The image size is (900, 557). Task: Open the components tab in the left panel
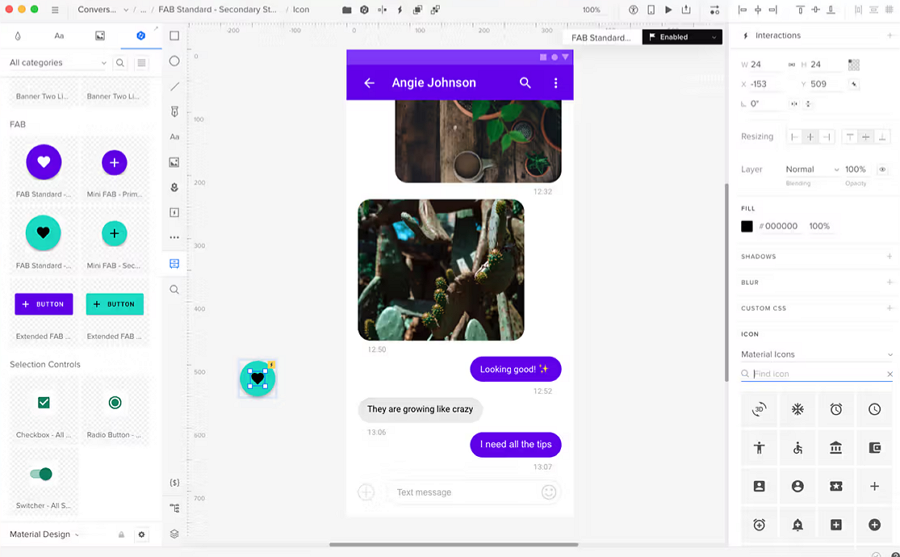141,36
